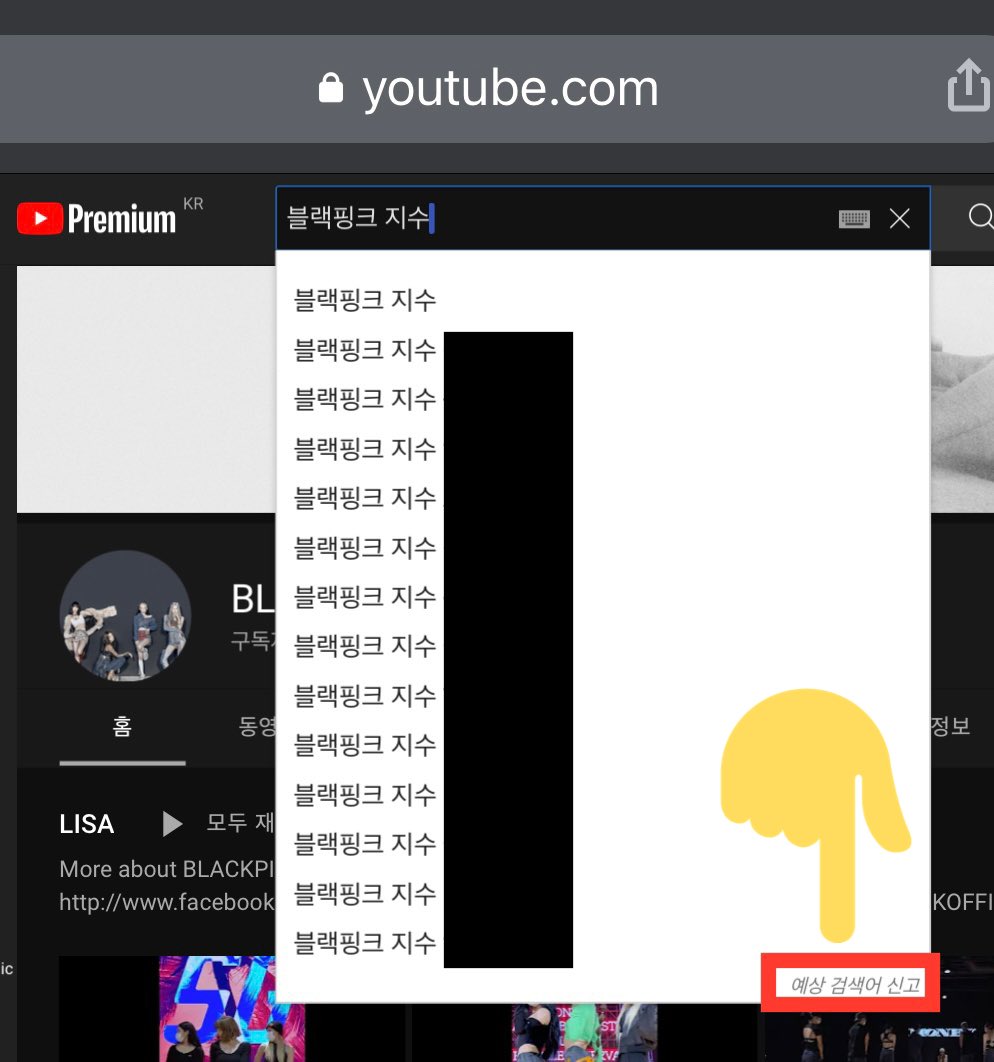The image size is (994, 1062).
Task: Click the YouTube Premium logo
Action: click(96, 219)
